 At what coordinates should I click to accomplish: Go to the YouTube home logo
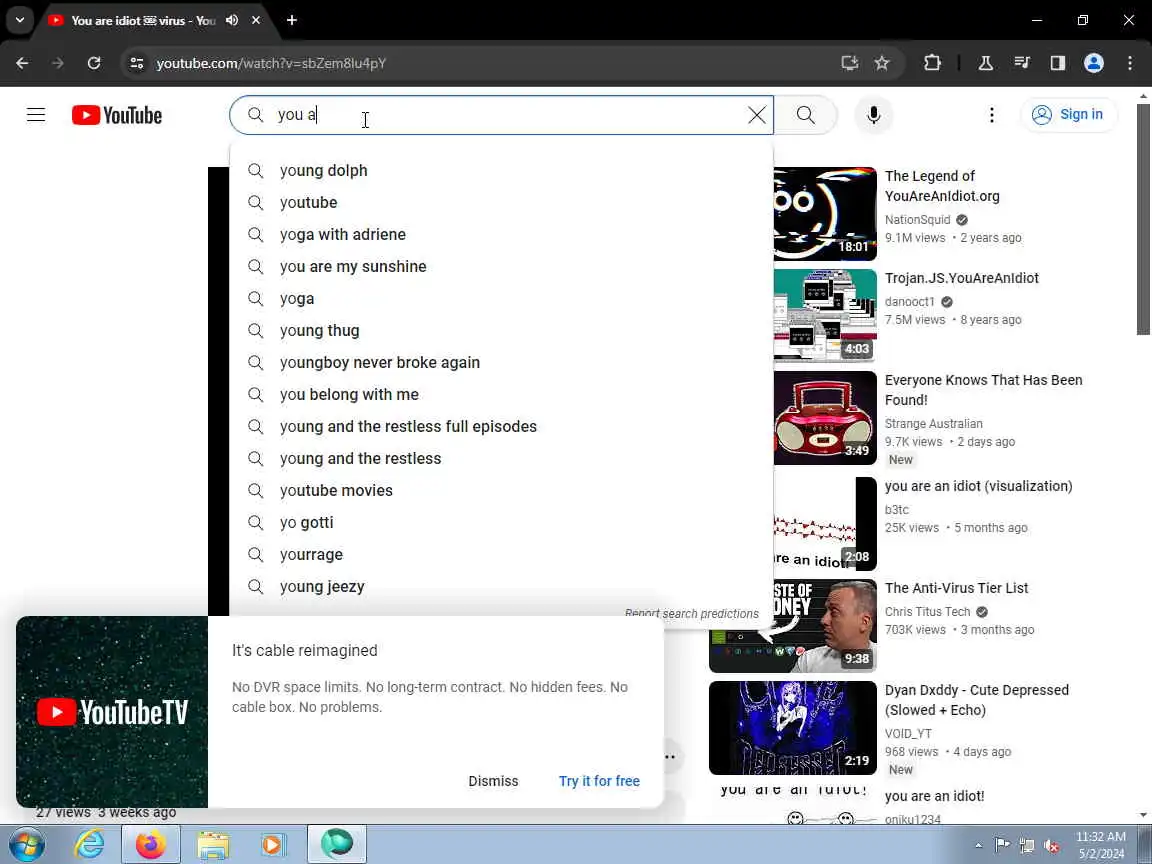(x=117, y=115)
